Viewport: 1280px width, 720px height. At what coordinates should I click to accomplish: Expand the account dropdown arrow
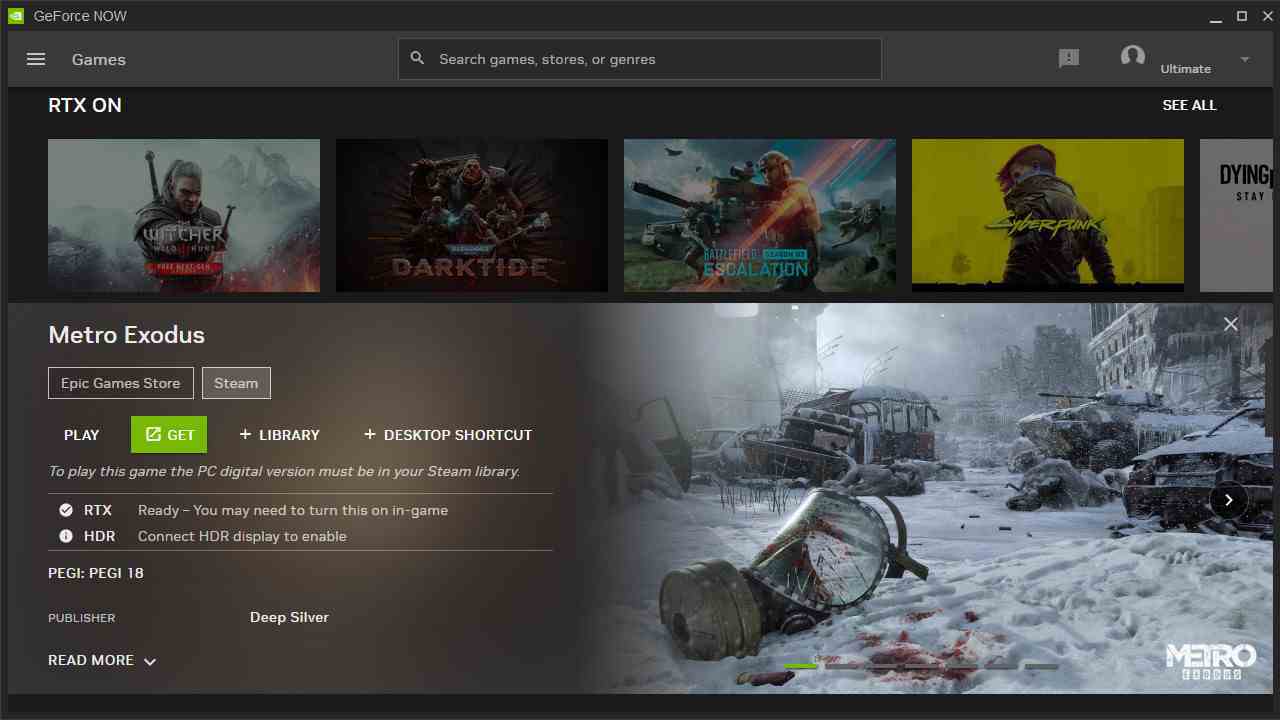(x=1245, y=60)
